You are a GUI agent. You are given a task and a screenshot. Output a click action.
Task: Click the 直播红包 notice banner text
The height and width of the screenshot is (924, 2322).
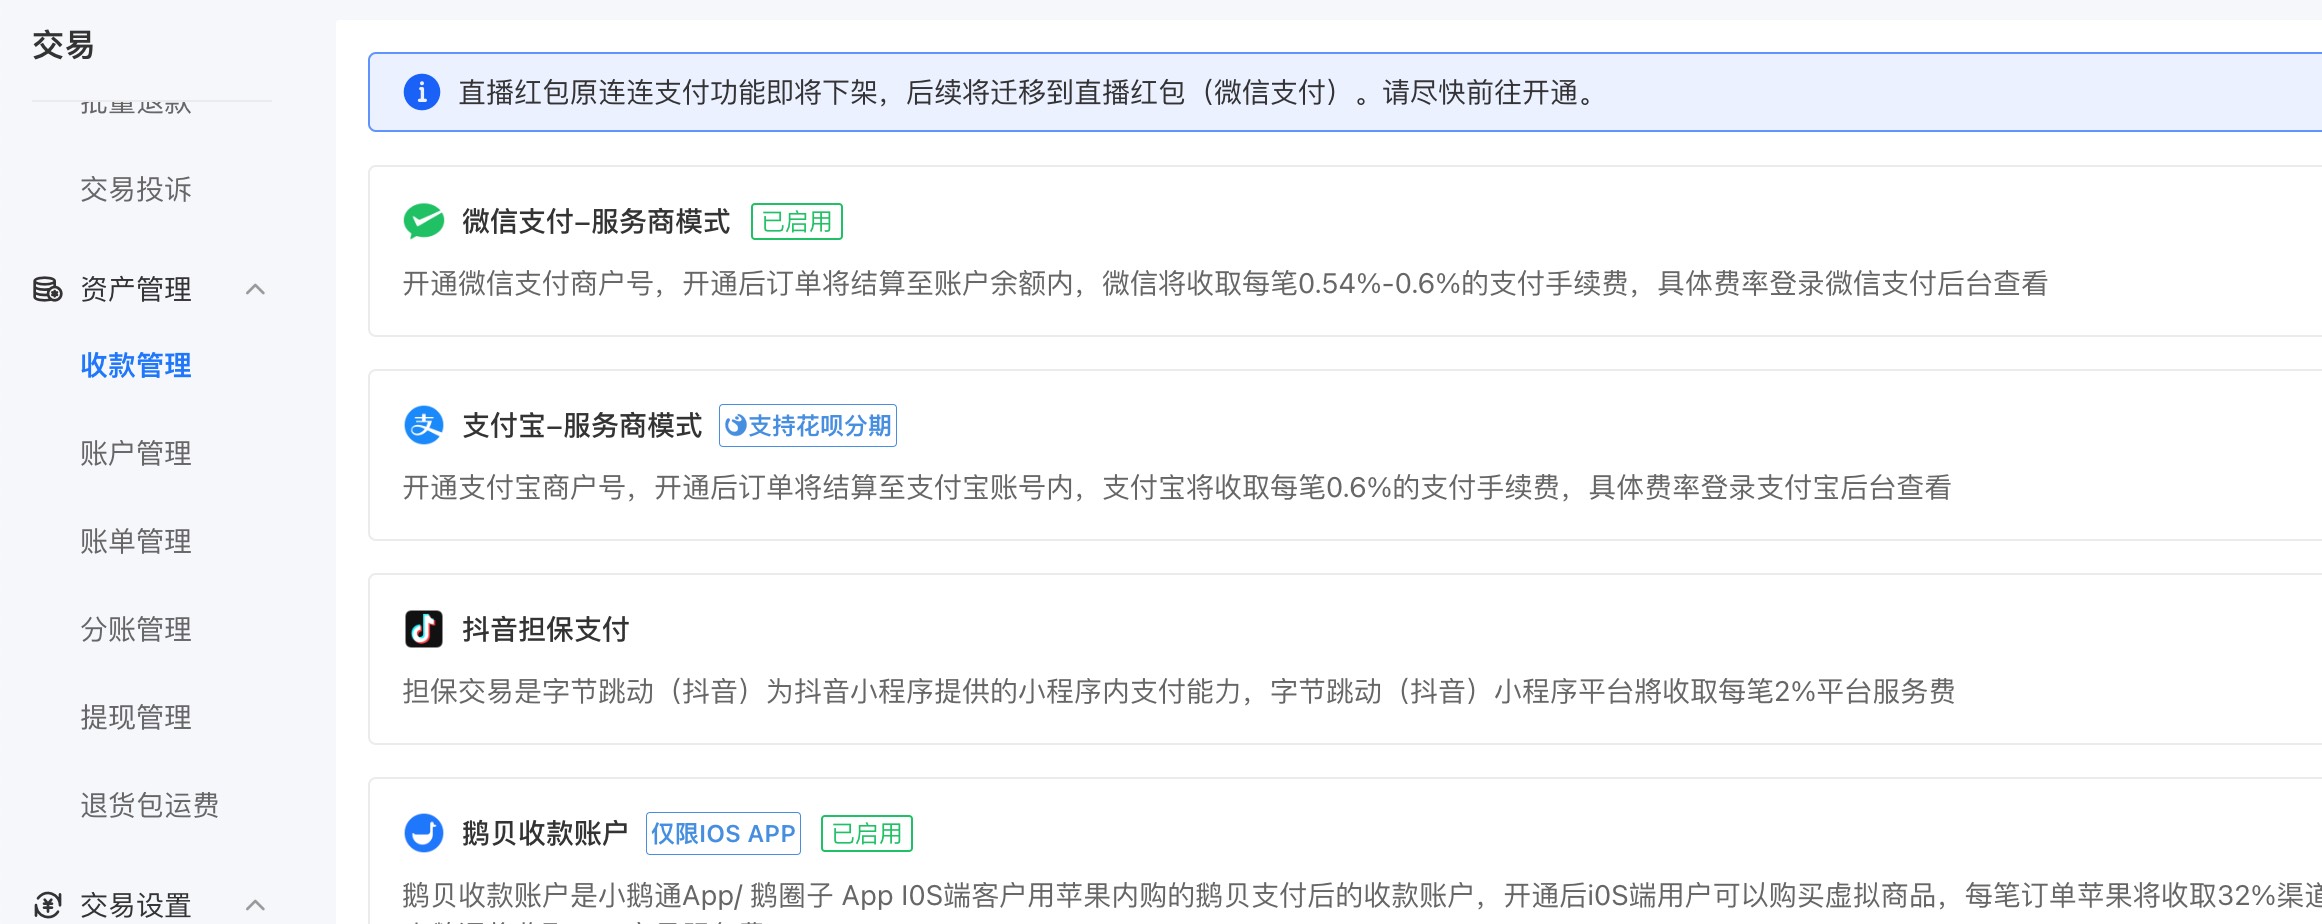coord(1029,92)
